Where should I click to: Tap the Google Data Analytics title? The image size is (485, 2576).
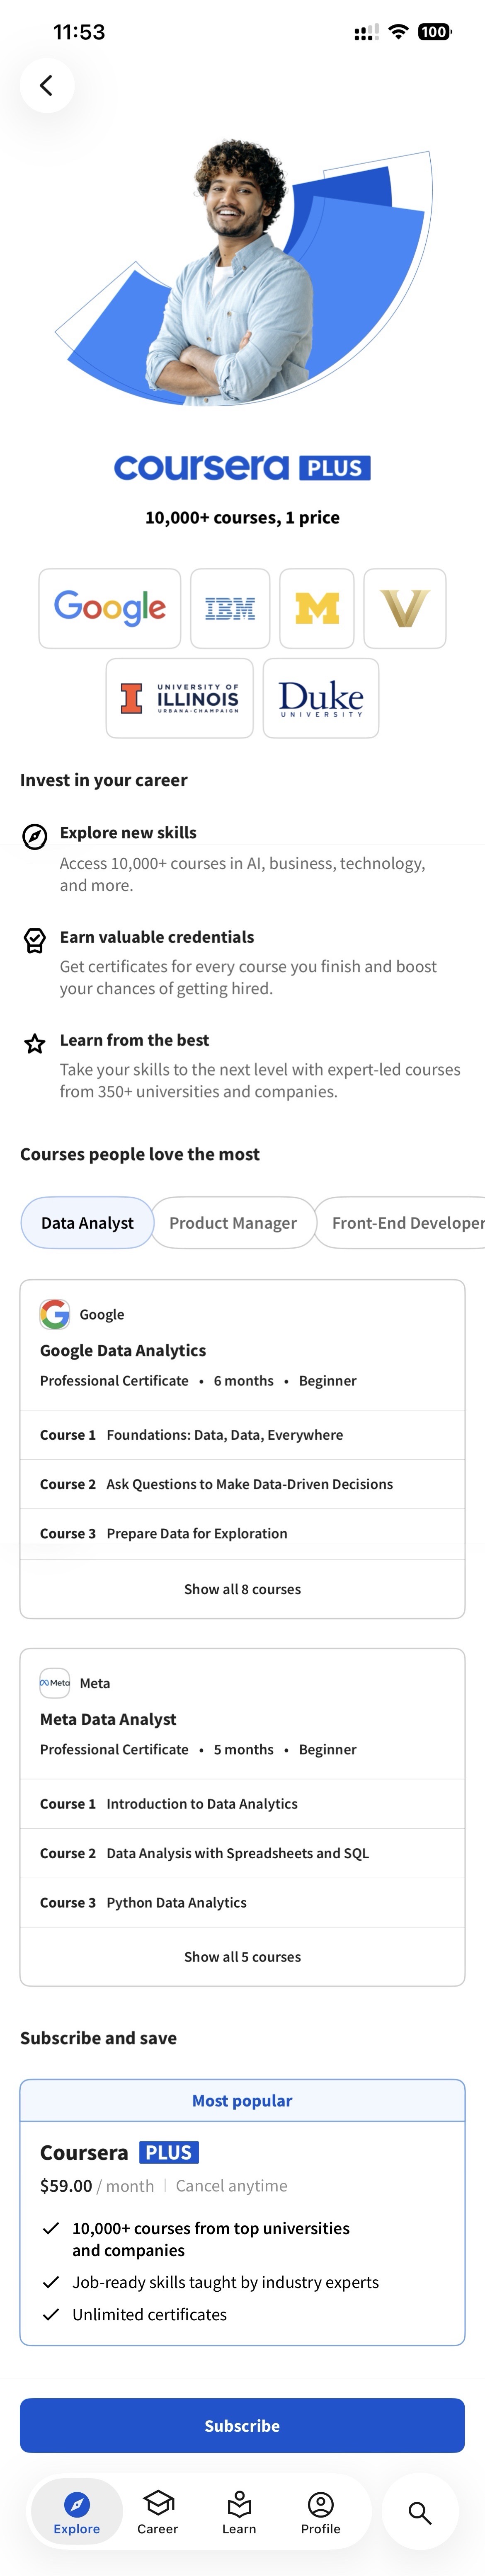pos(123,1350)
